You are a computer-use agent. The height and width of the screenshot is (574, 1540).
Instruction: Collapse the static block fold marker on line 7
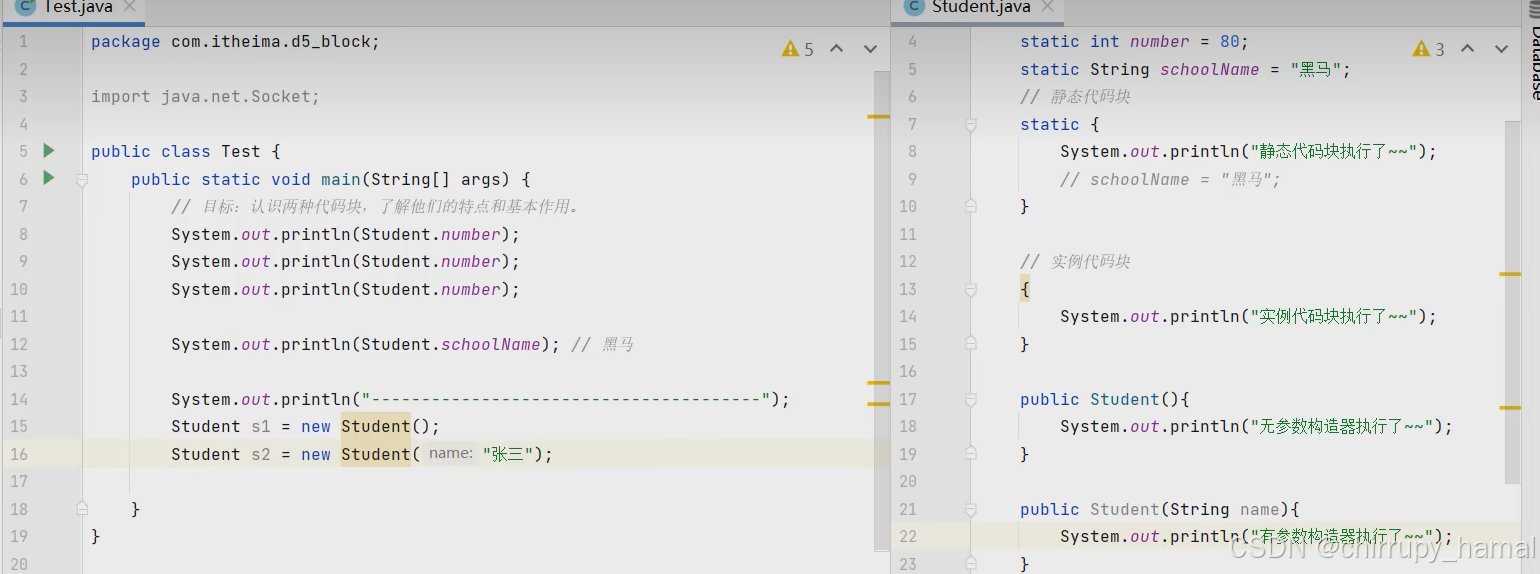click(970, 124)
